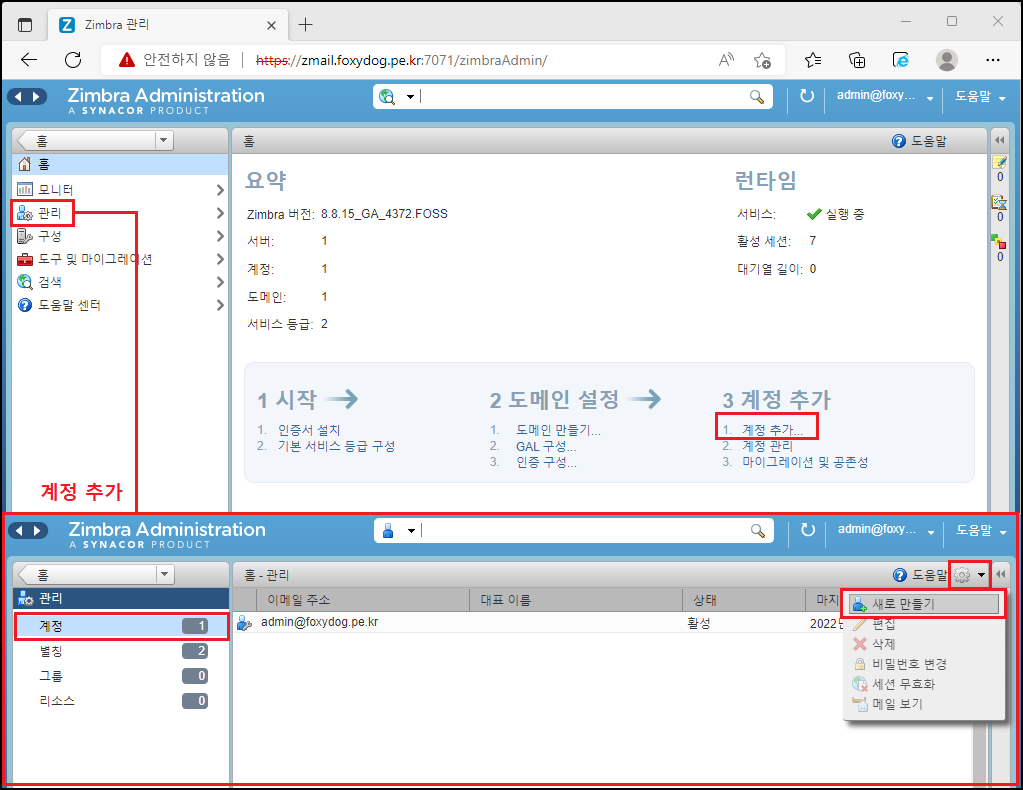Image resolution: width=1023 pixels, height=790 pixels.
Task: Refresh the lower Zimbra admin view
Action: pyautogui.click(x=808, y=530)
